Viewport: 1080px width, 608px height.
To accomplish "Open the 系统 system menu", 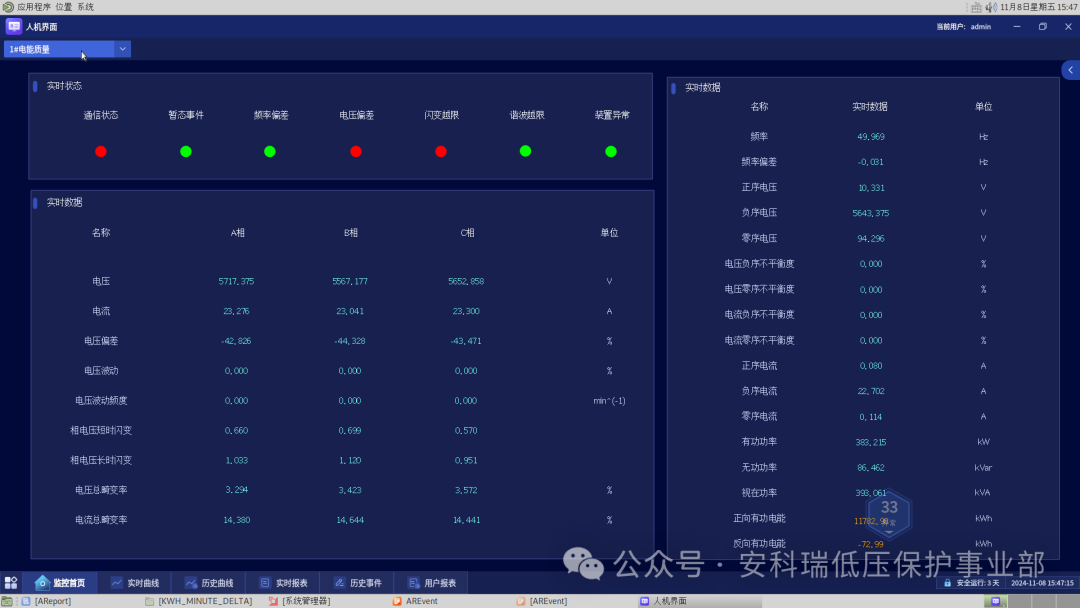I will pos(85,7).
